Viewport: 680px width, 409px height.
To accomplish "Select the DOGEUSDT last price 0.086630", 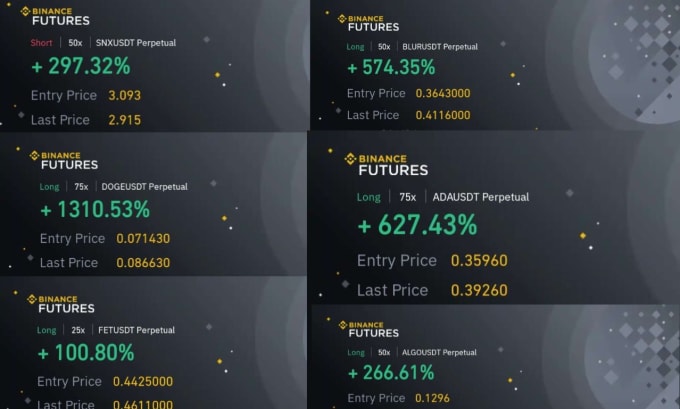I will [143, 262].
